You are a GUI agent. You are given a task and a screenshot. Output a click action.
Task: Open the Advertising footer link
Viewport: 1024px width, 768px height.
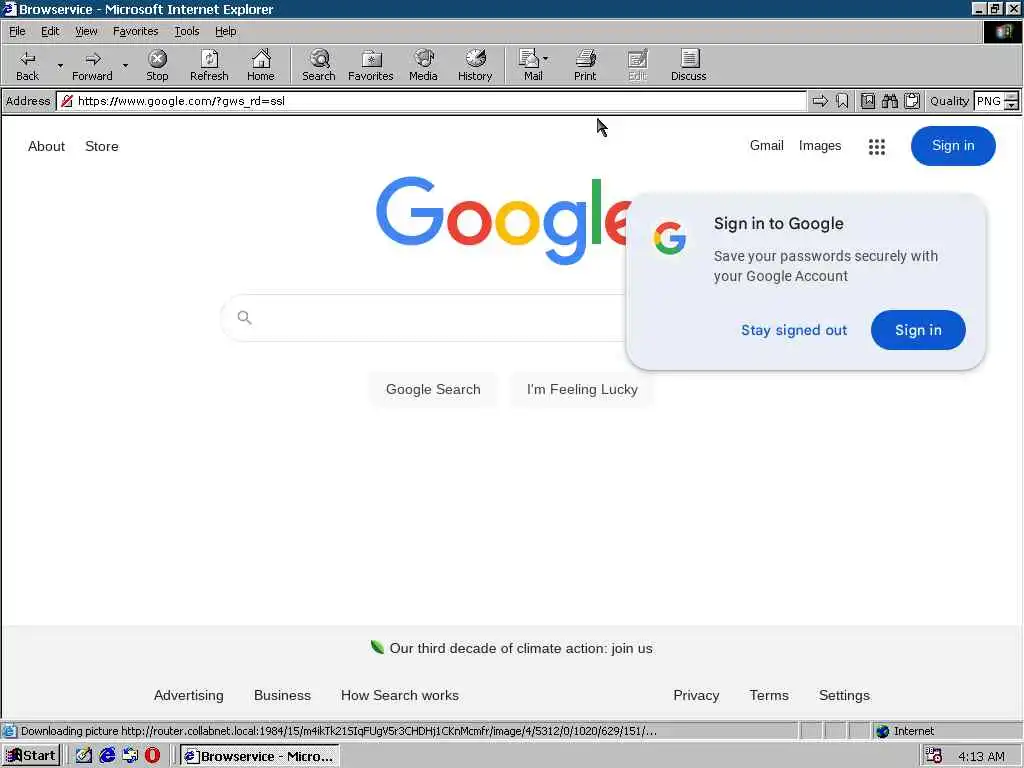(x=188, y=695)
